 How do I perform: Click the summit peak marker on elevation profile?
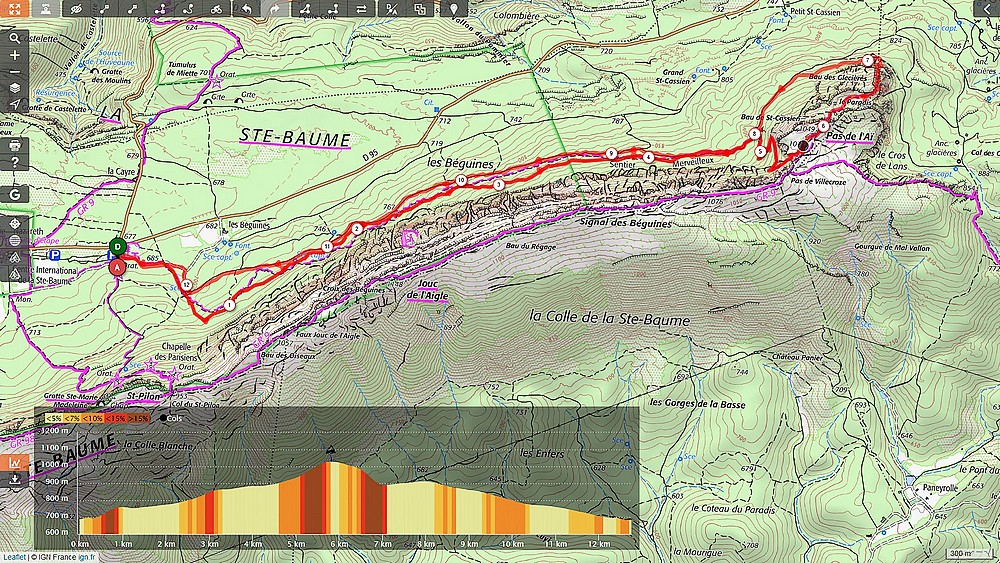point(330,451)
